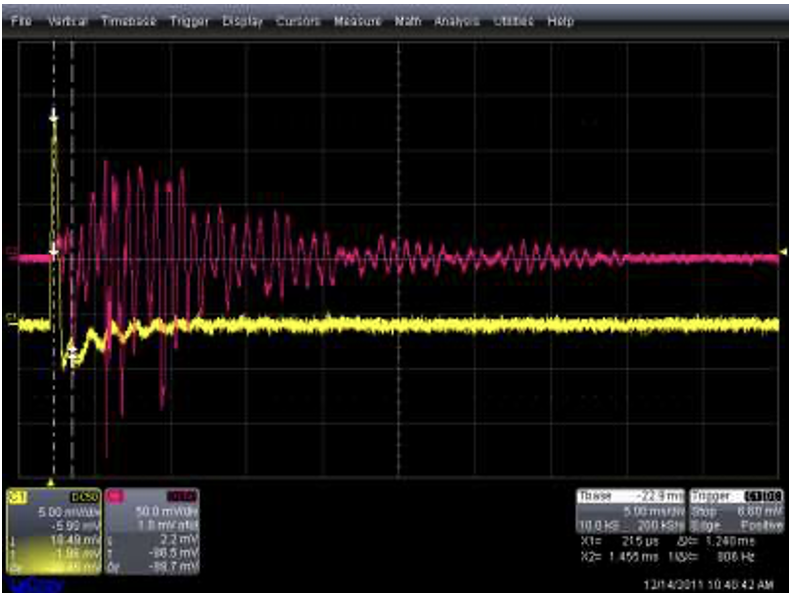Open the Measure menu
Screen dimensions: 790x596
pyautogui.click(x=357, y=21)
